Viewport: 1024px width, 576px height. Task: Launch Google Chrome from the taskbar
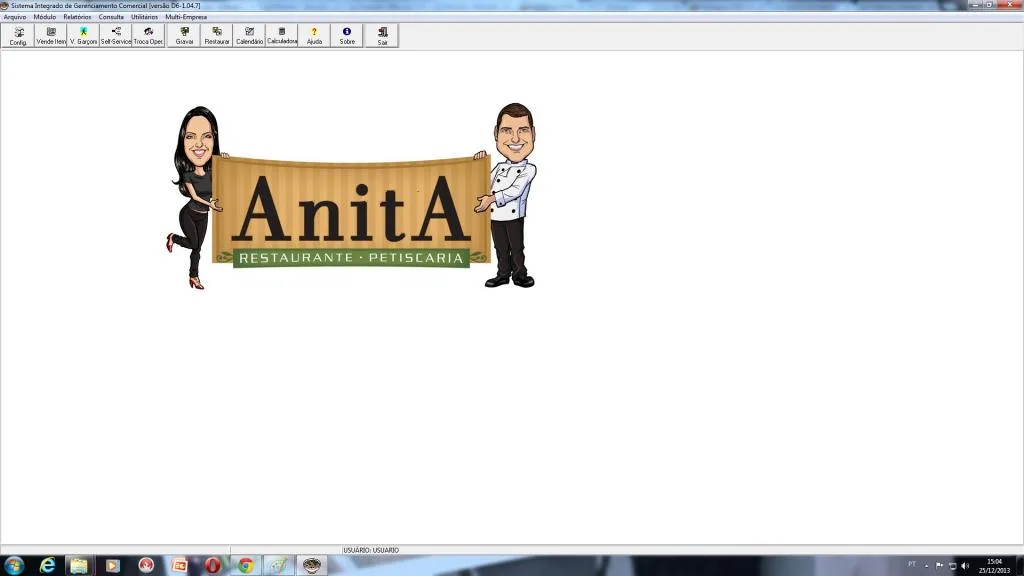(x=246, y=566)
